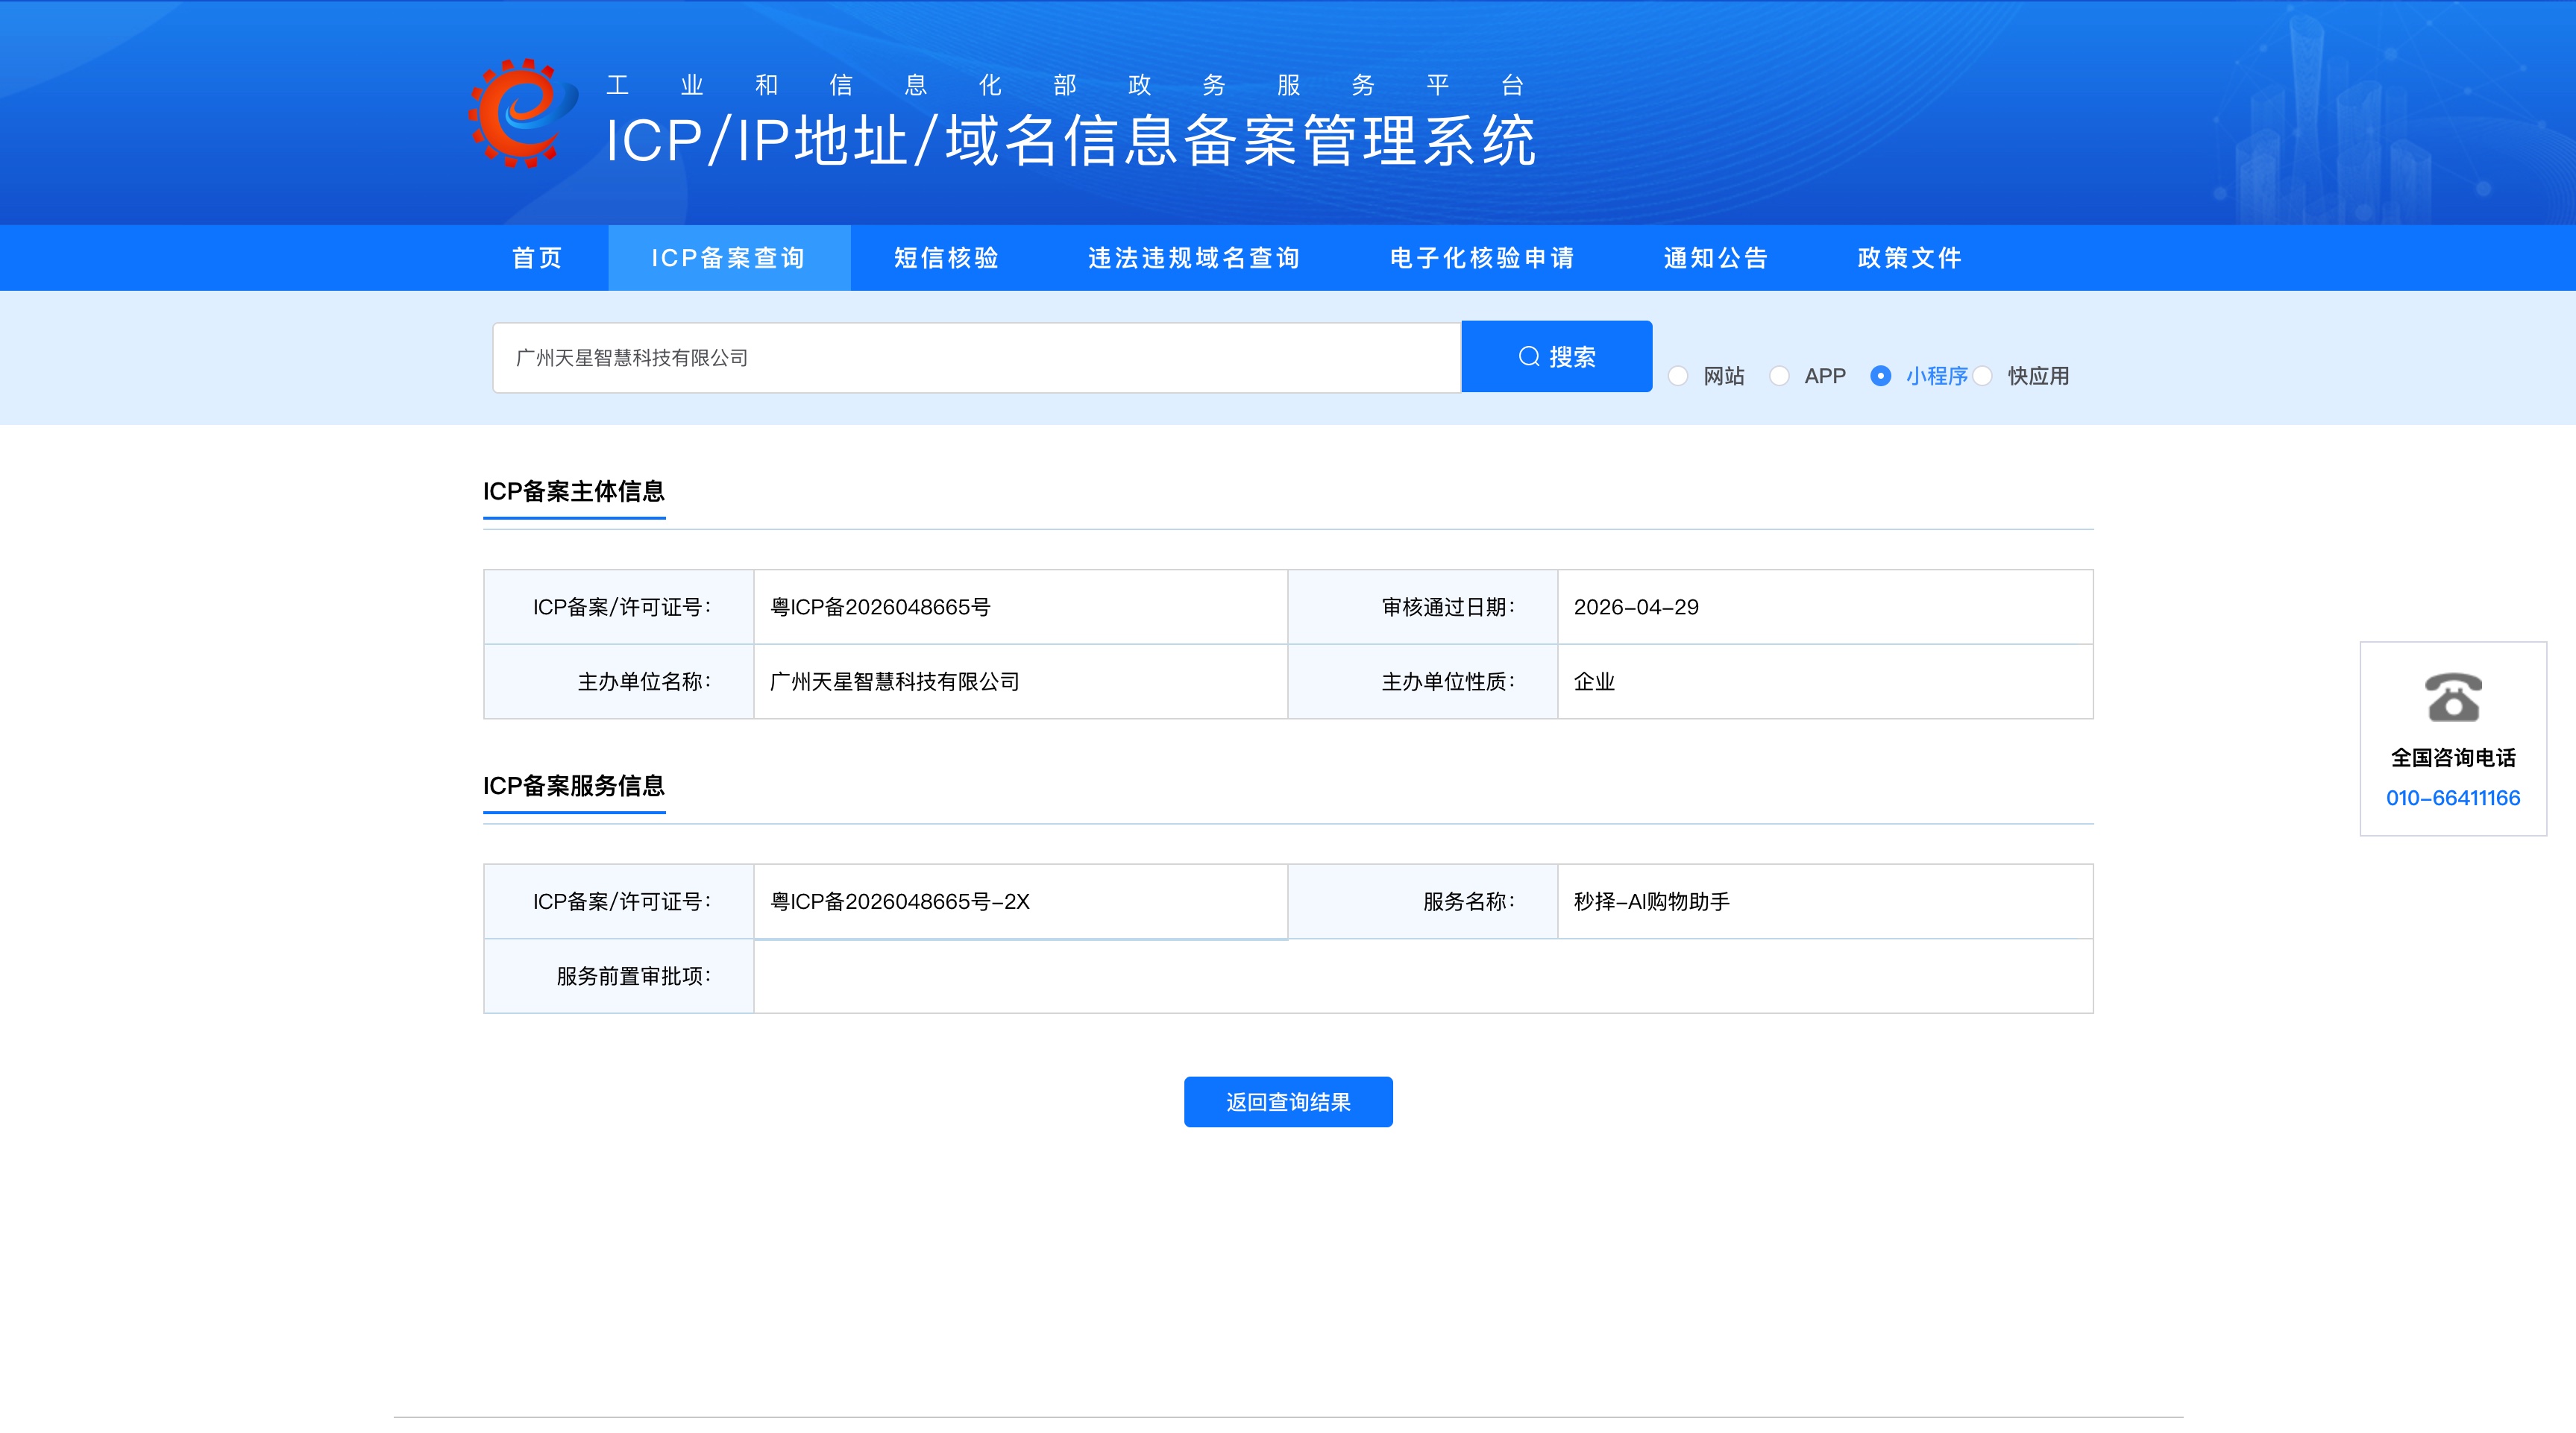Screen dimensions: 2576x1433
Task: Click the 审核通过日期 label
Action: pyautogui.click(x=1448, y=607)
